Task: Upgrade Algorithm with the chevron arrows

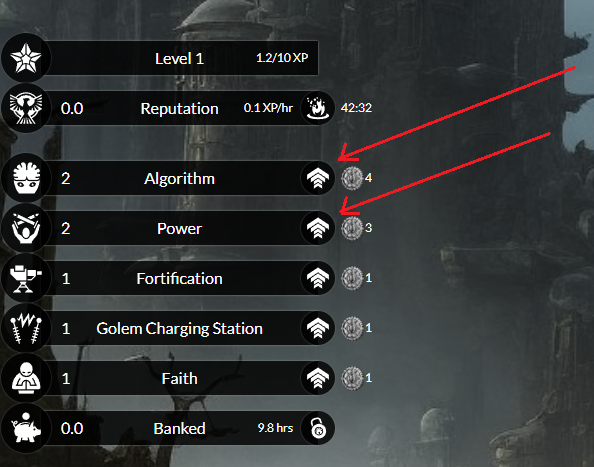Action: point(318,178)
